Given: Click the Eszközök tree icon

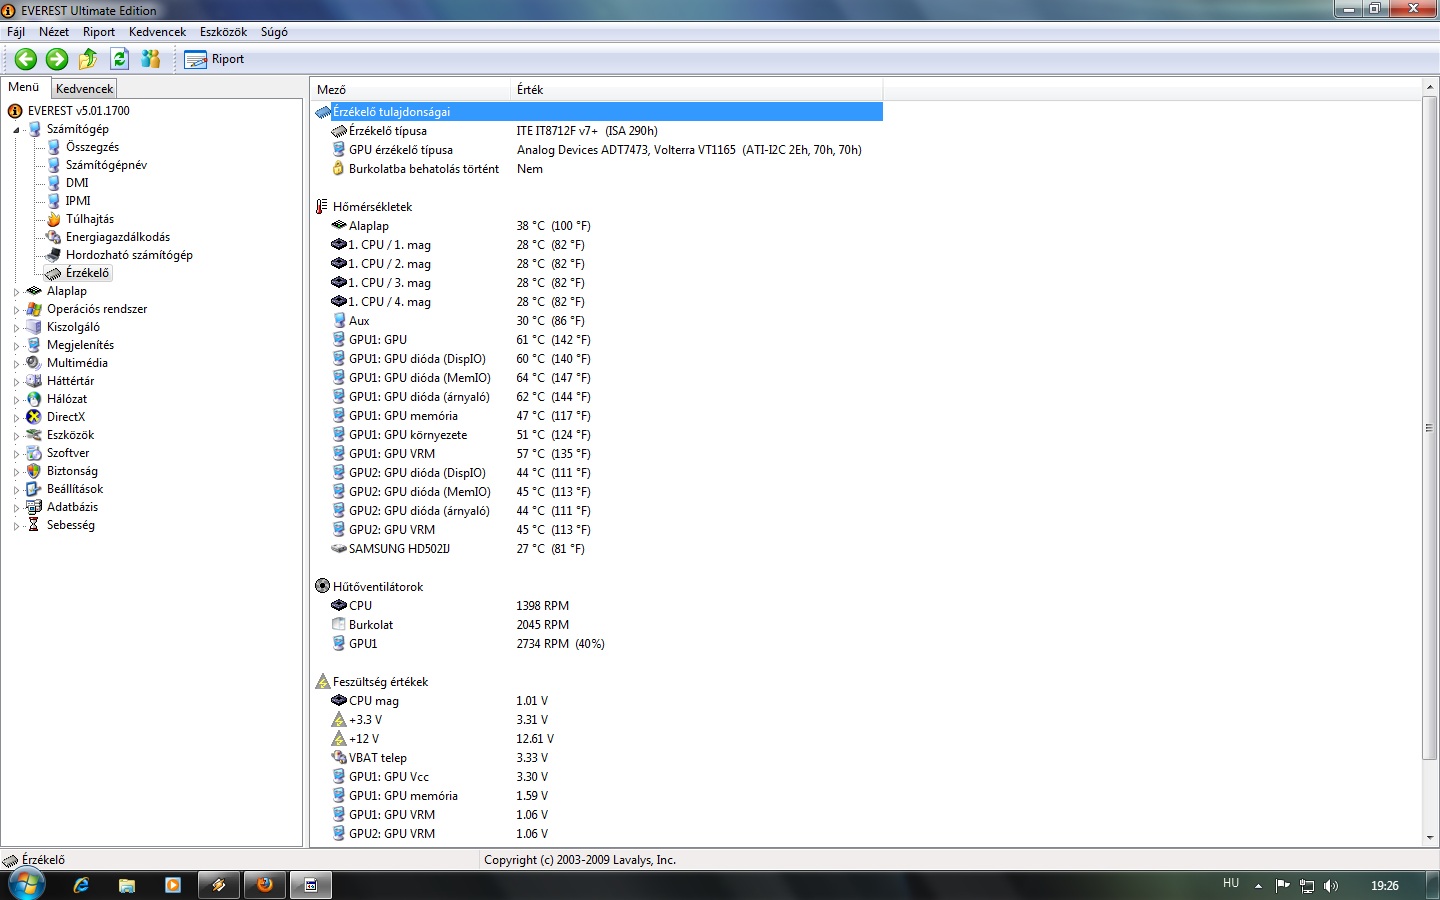Looking at the screenshot, I should tap(34, 435).
